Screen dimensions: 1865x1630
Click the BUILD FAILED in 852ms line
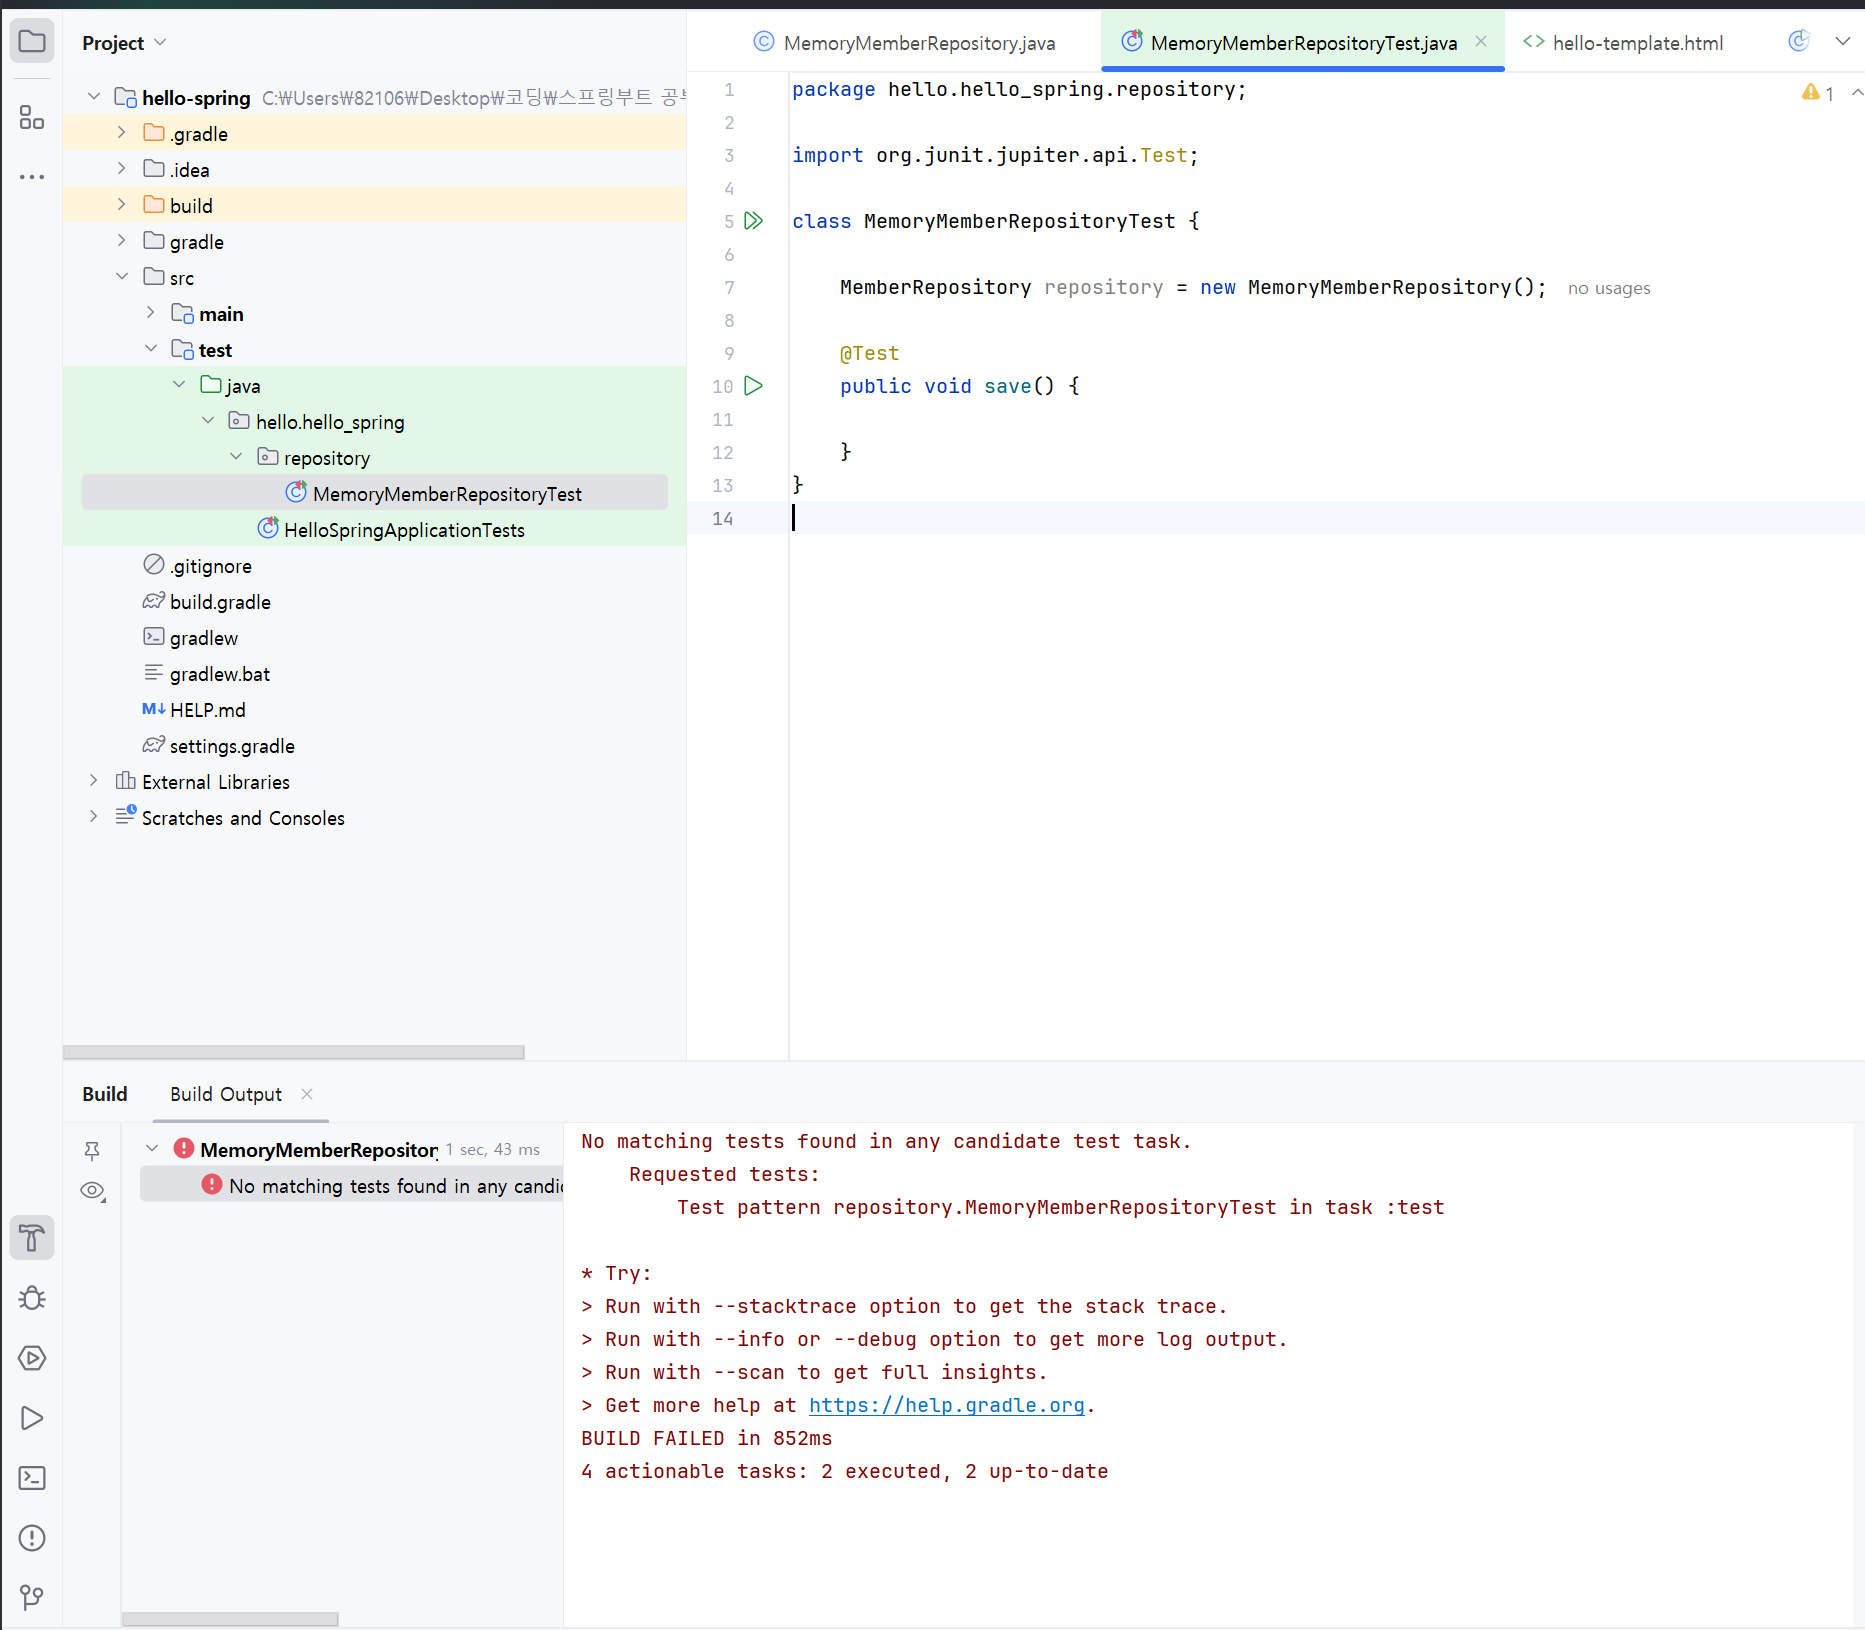tap(706, 1438)
